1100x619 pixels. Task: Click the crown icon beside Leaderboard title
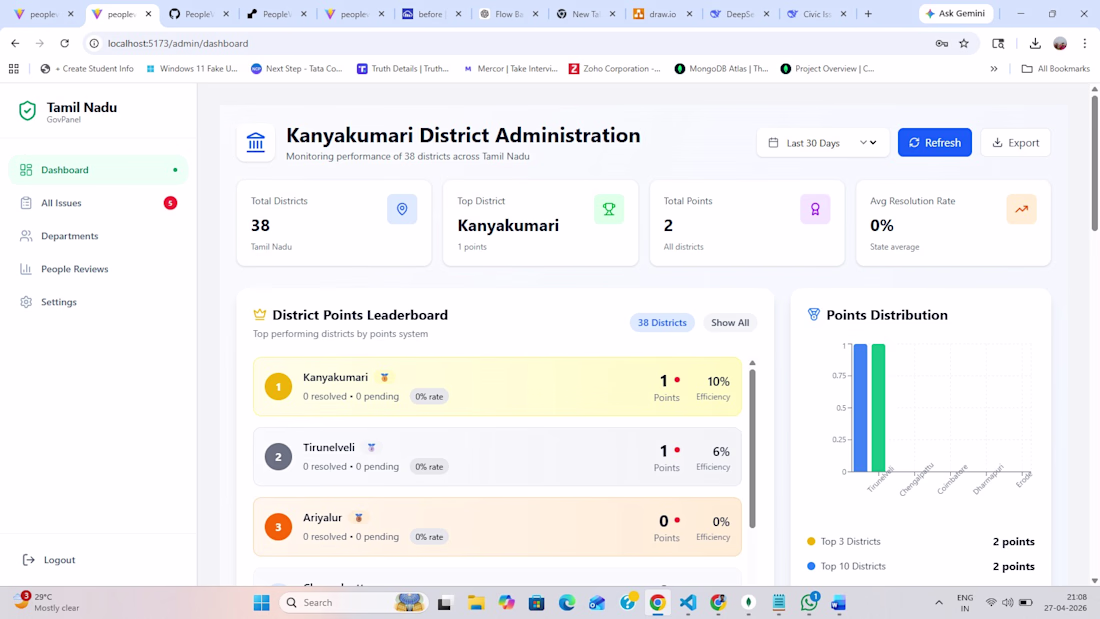tap(260, 314)
